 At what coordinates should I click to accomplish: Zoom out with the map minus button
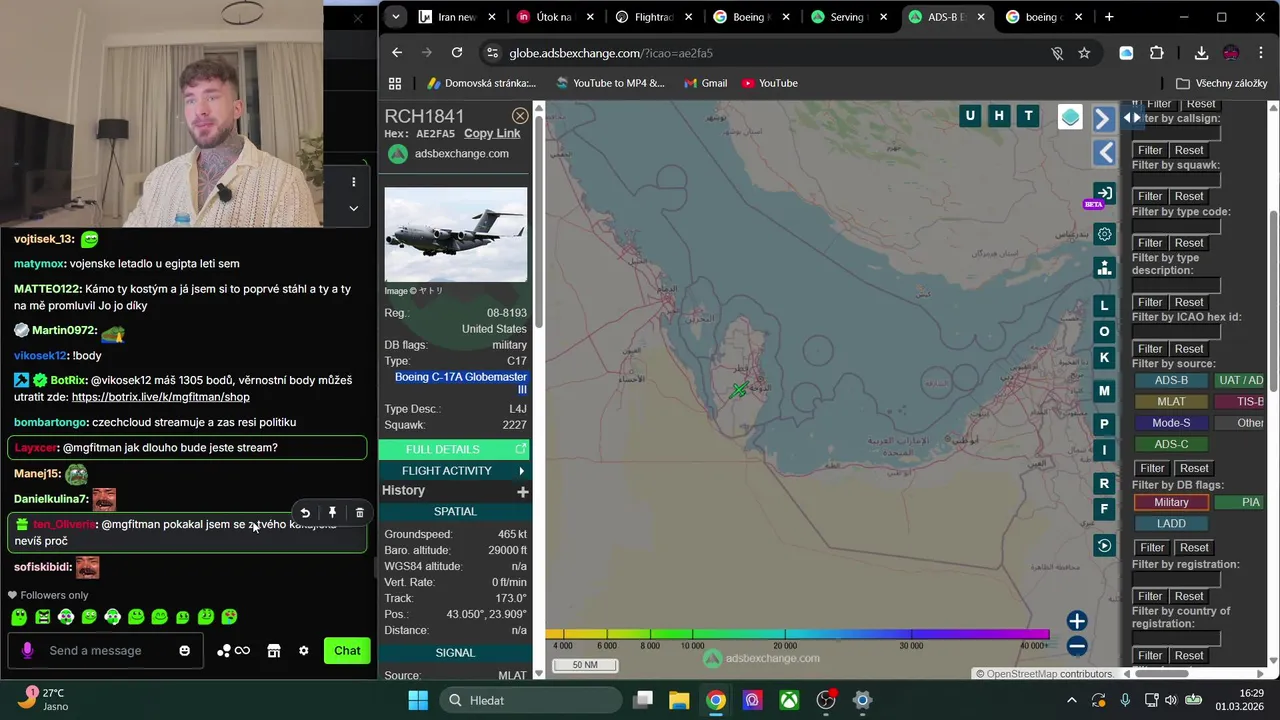tap(1077, 646)
